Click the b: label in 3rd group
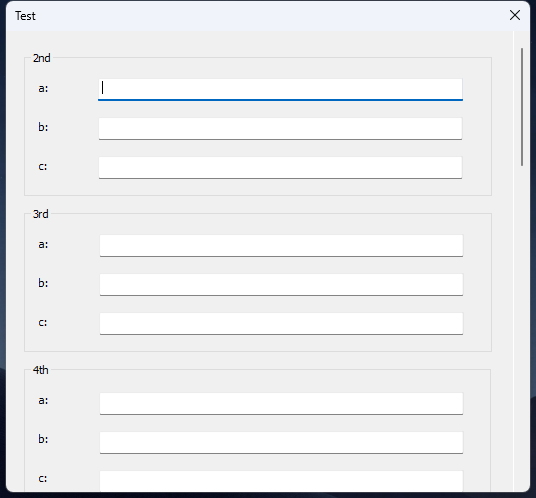536x498 pixels. click(x=43, y=283)
